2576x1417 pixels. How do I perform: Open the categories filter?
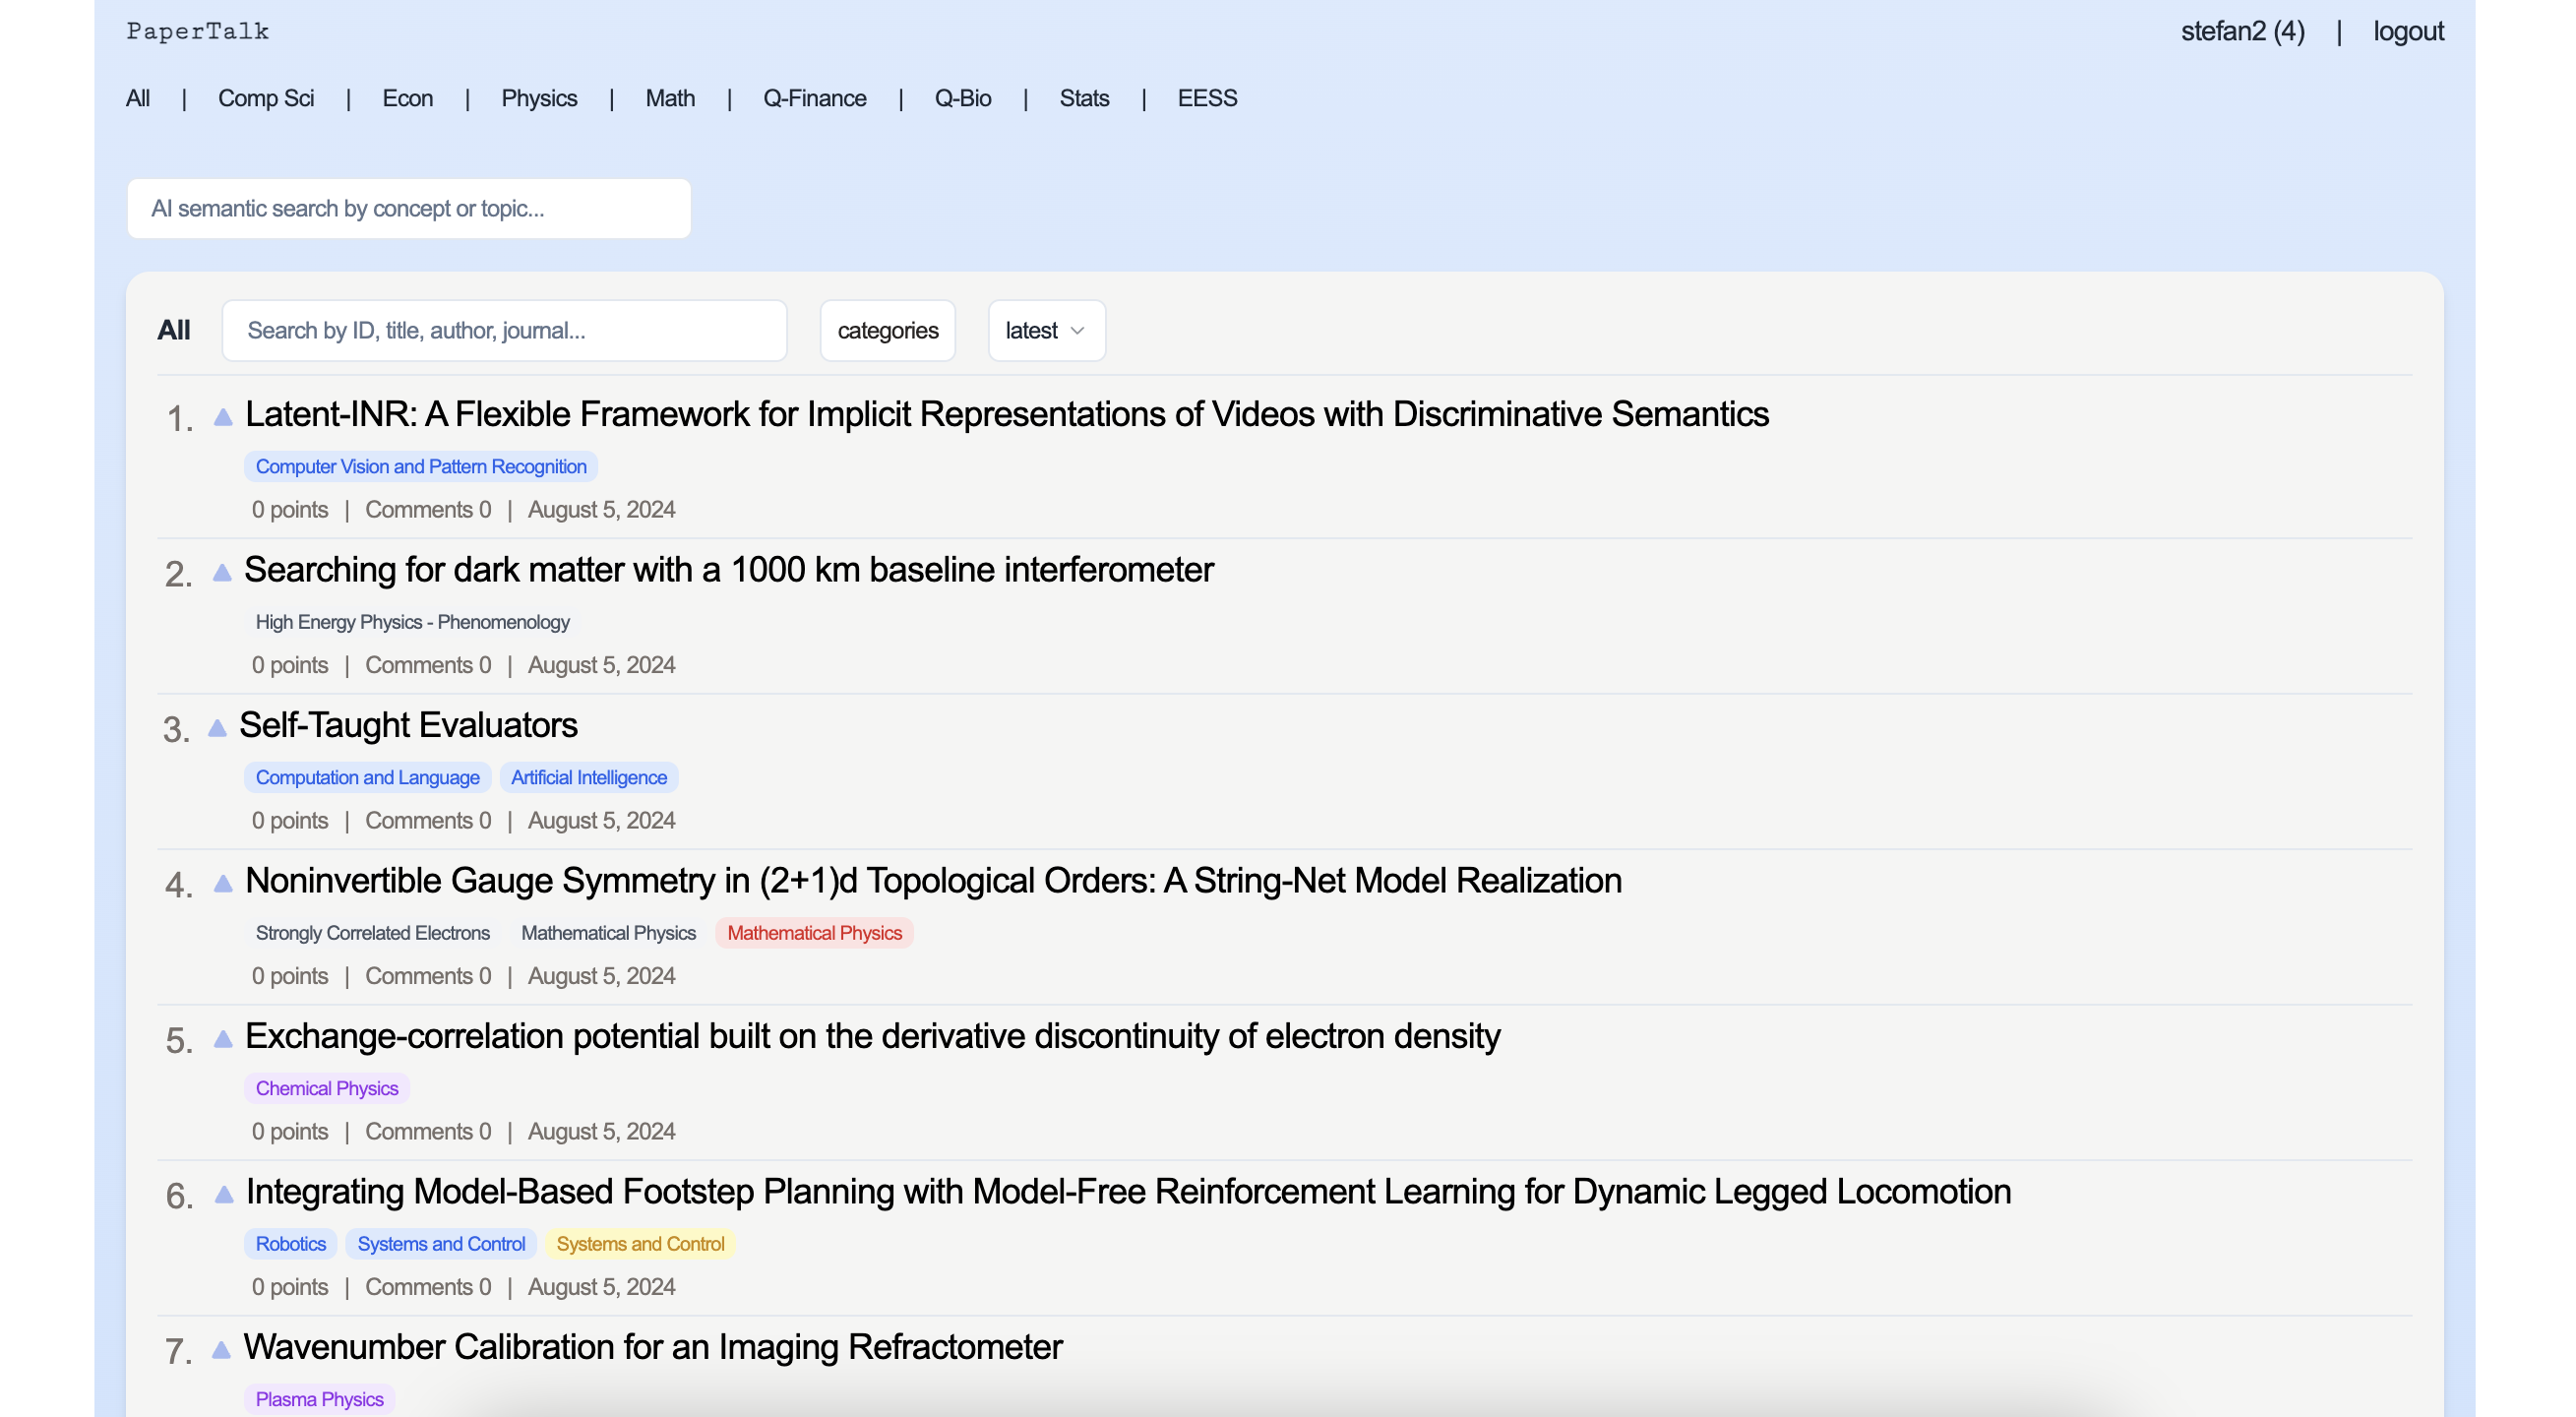pos(887,330)
